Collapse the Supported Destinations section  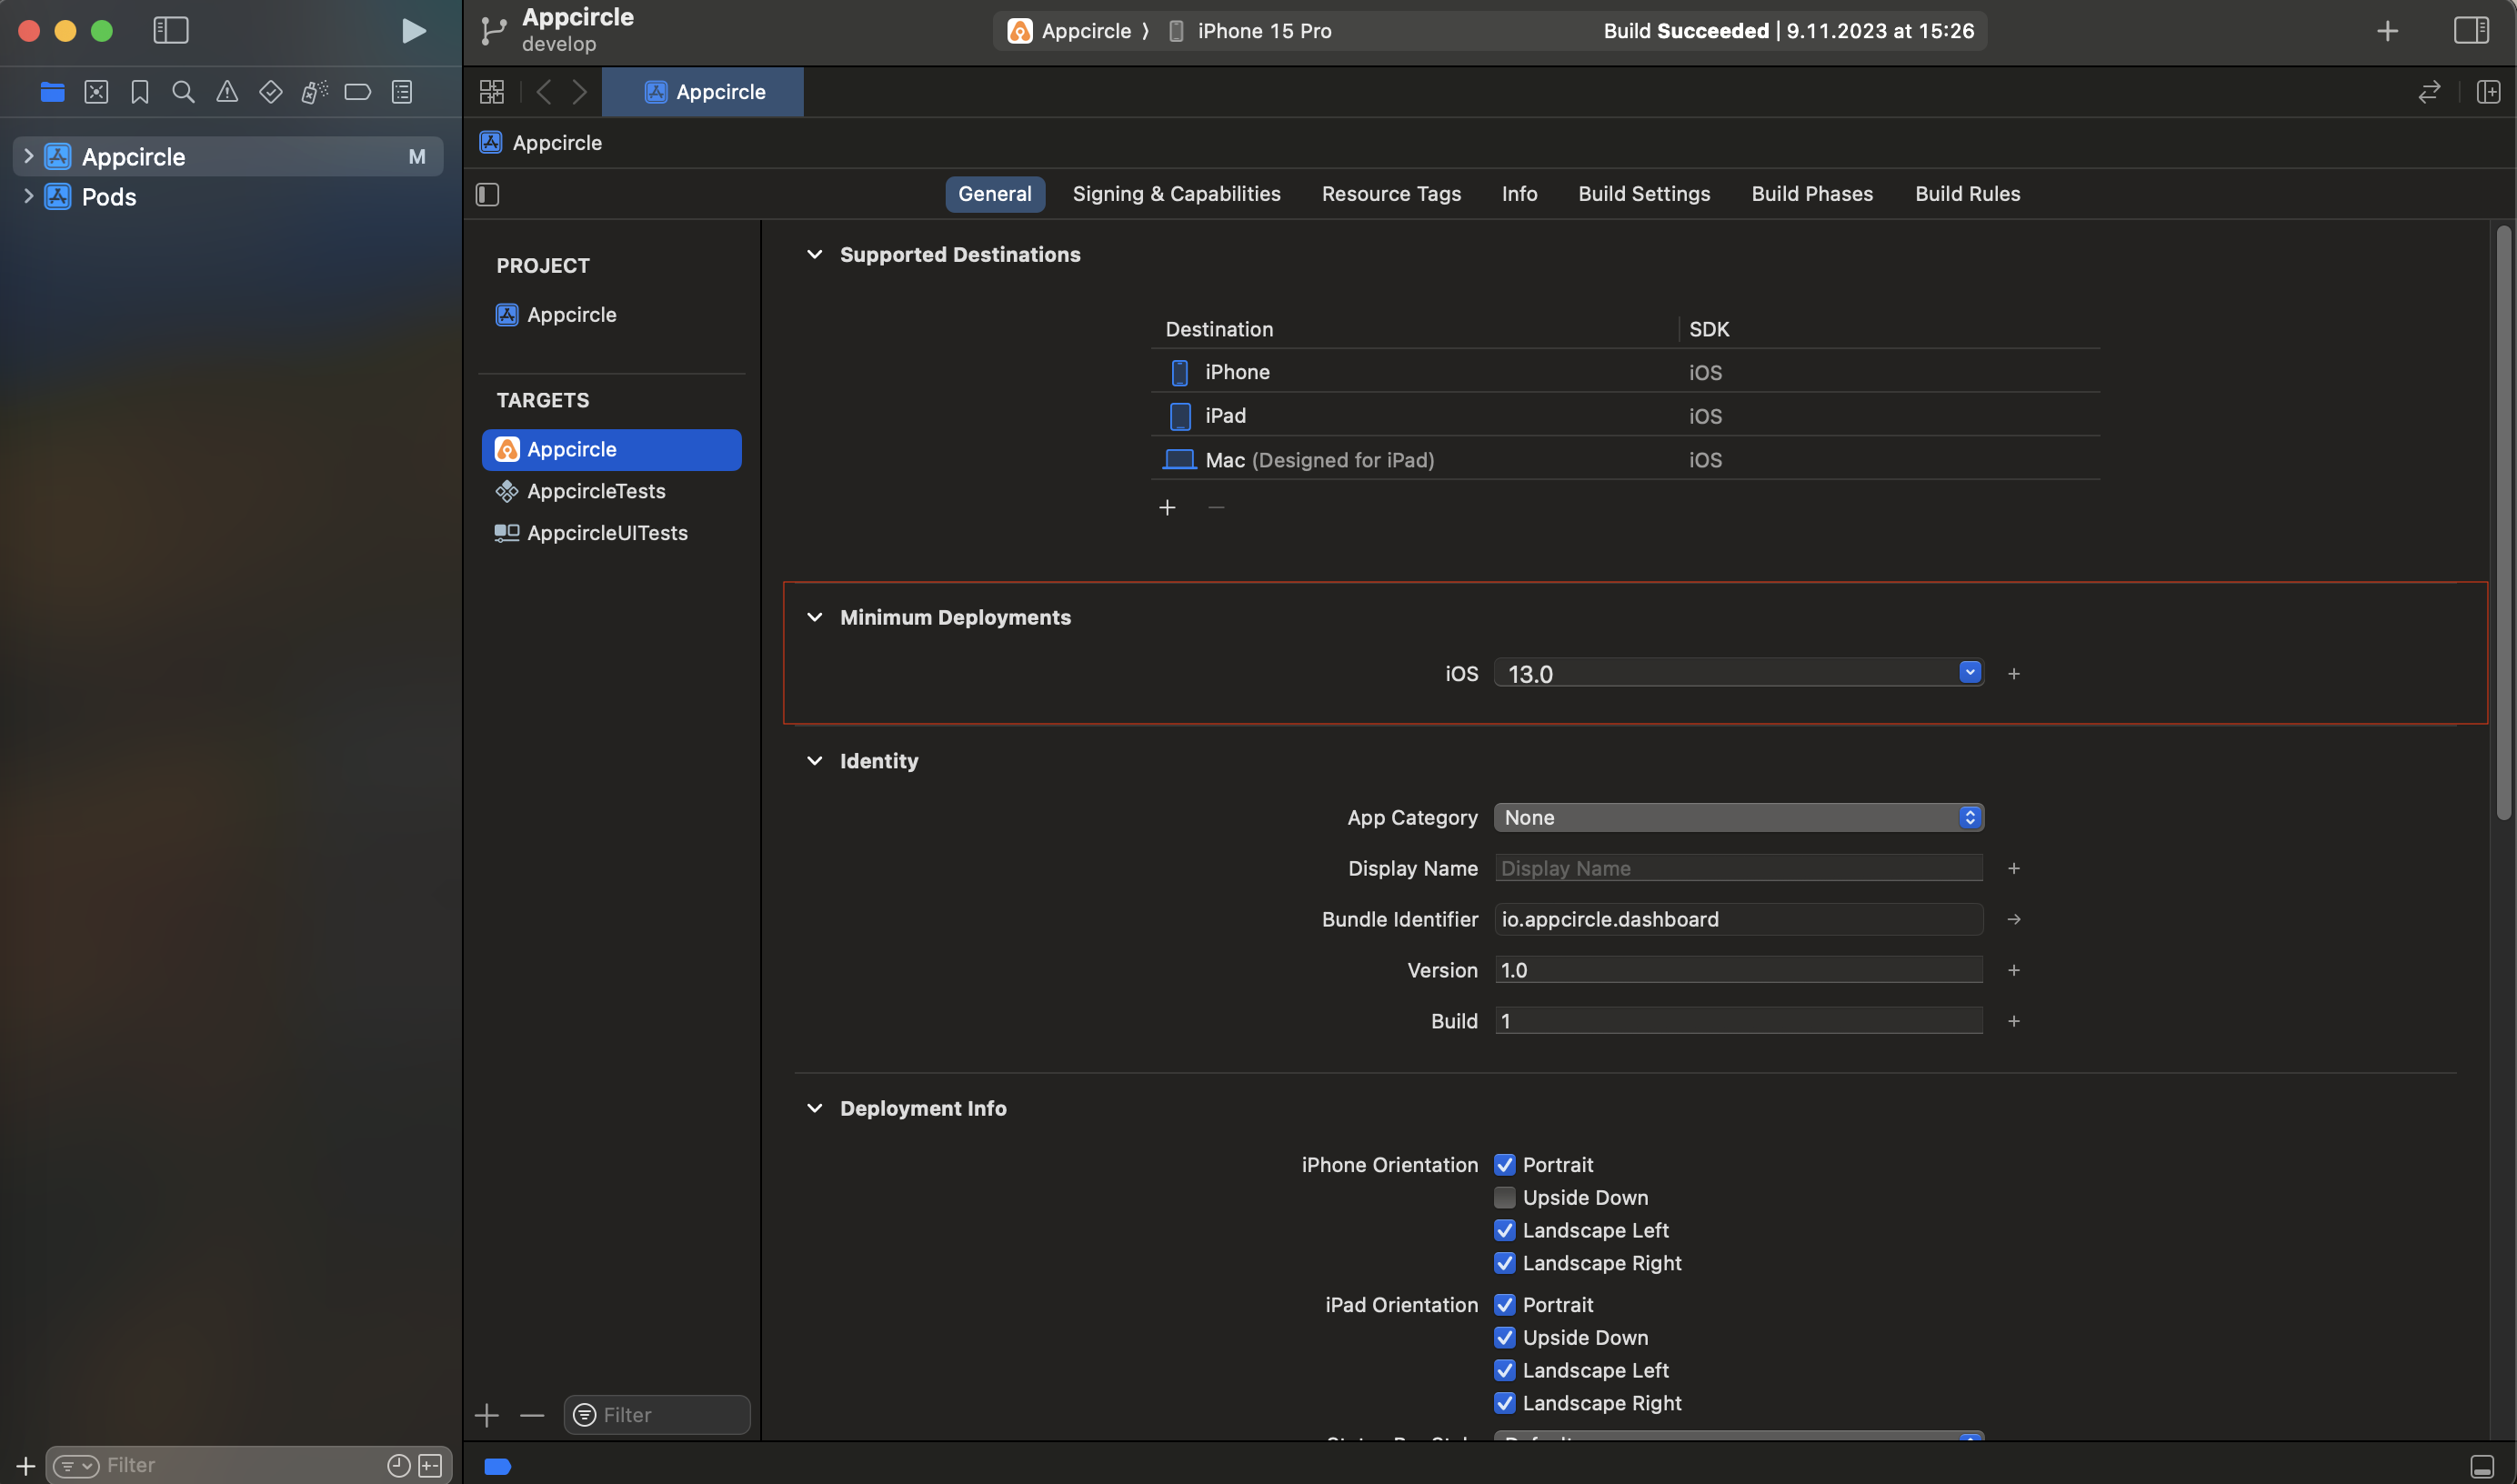coord(814,255)
